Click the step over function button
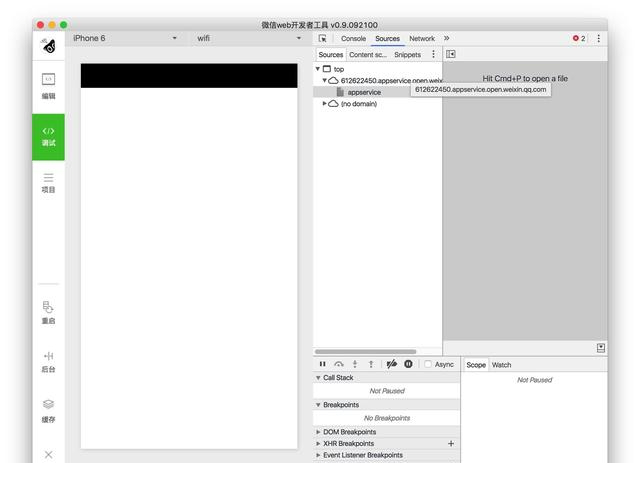Viewport: 640px width, 481px height. pyautogui.click(x=339, y=364)
